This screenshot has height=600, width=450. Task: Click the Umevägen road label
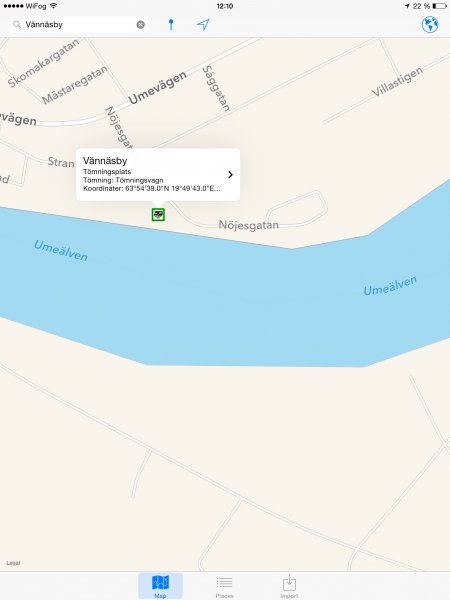[x=157, y=88]
